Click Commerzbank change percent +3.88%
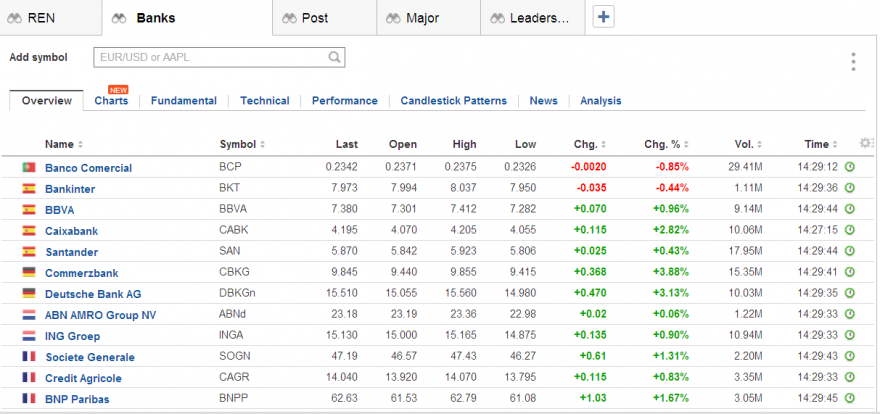Image resolution: width=880 pixels, height=414 pixels. coord(671,272)
